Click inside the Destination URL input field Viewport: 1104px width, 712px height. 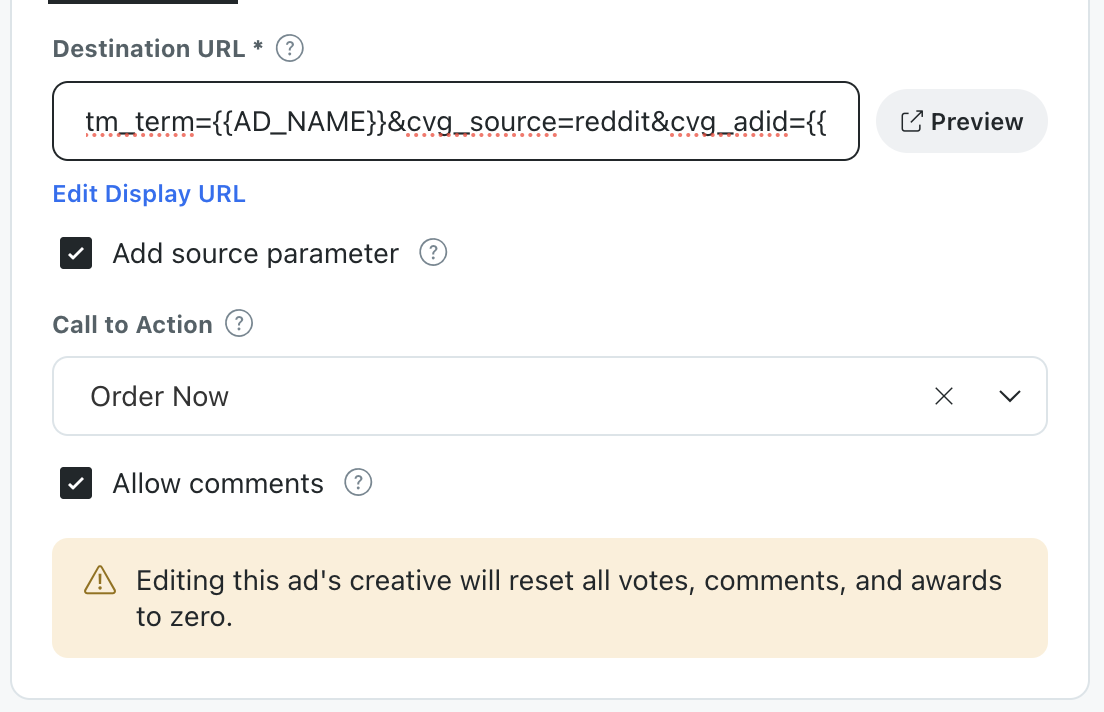455,121
